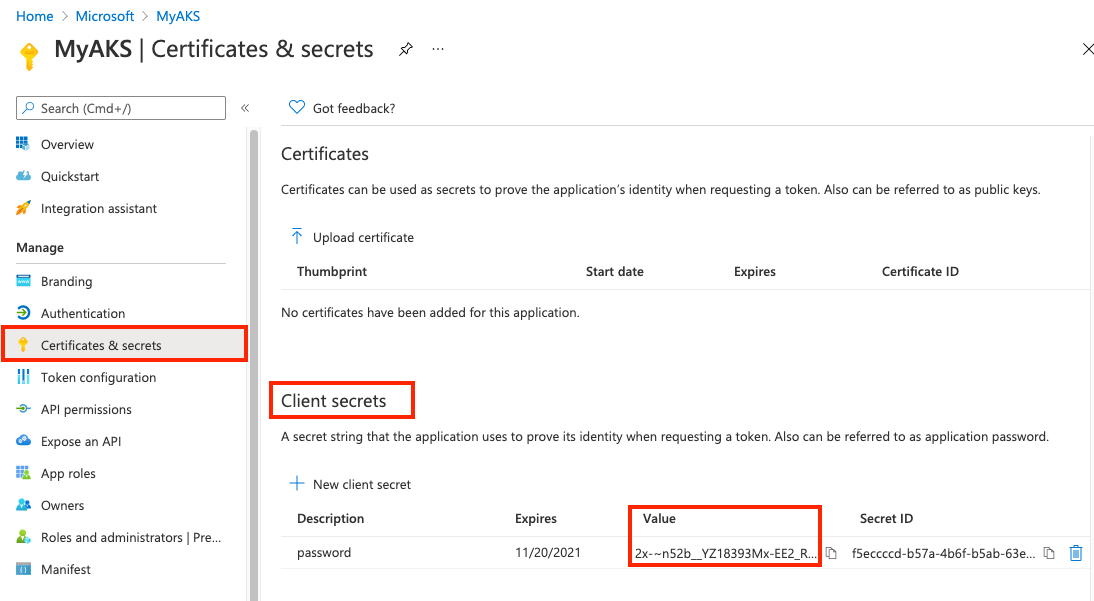Viewport: 1094px width, 601px height.
Task: Pin the MyAKS blade with the pin icon
Action: pyautogui.click(x=406, y=49)
